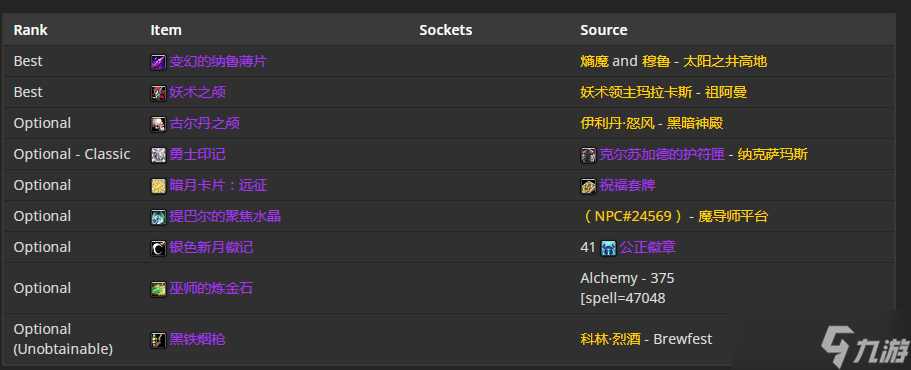
Task: Click the 古尔丹之颅 item icon
Action: point(158,124)
